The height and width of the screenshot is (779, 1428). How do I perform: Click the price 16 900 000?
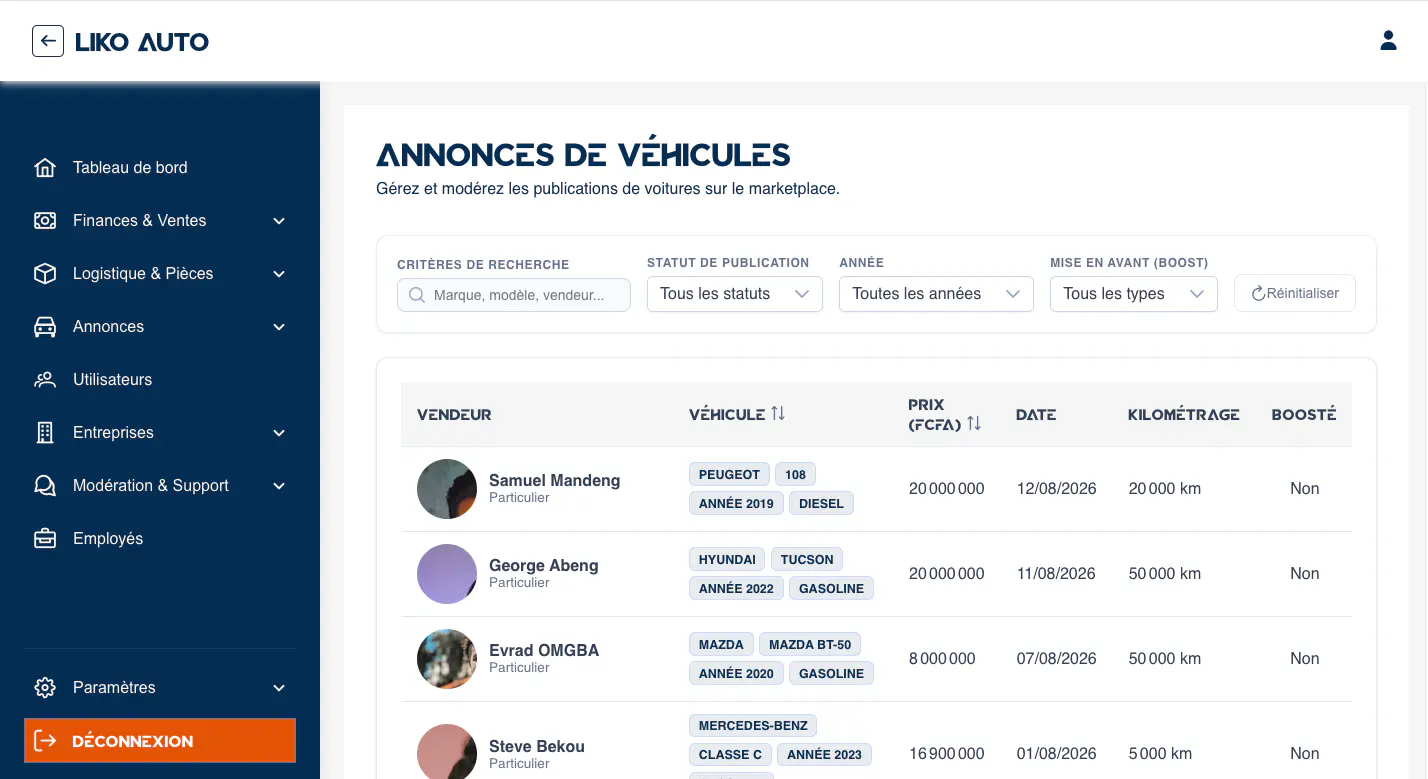(947, 754)
